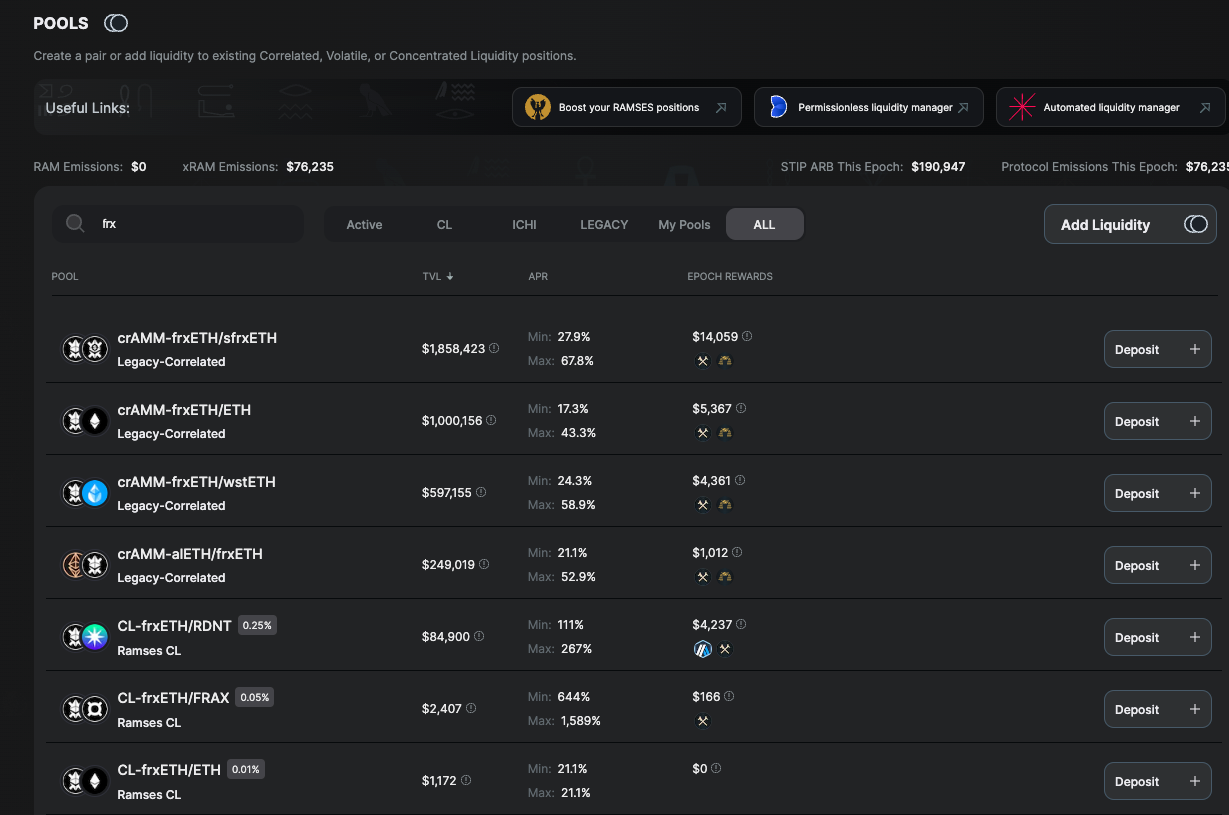Click info icon beside $0 epoch rewards

point(716,769)
